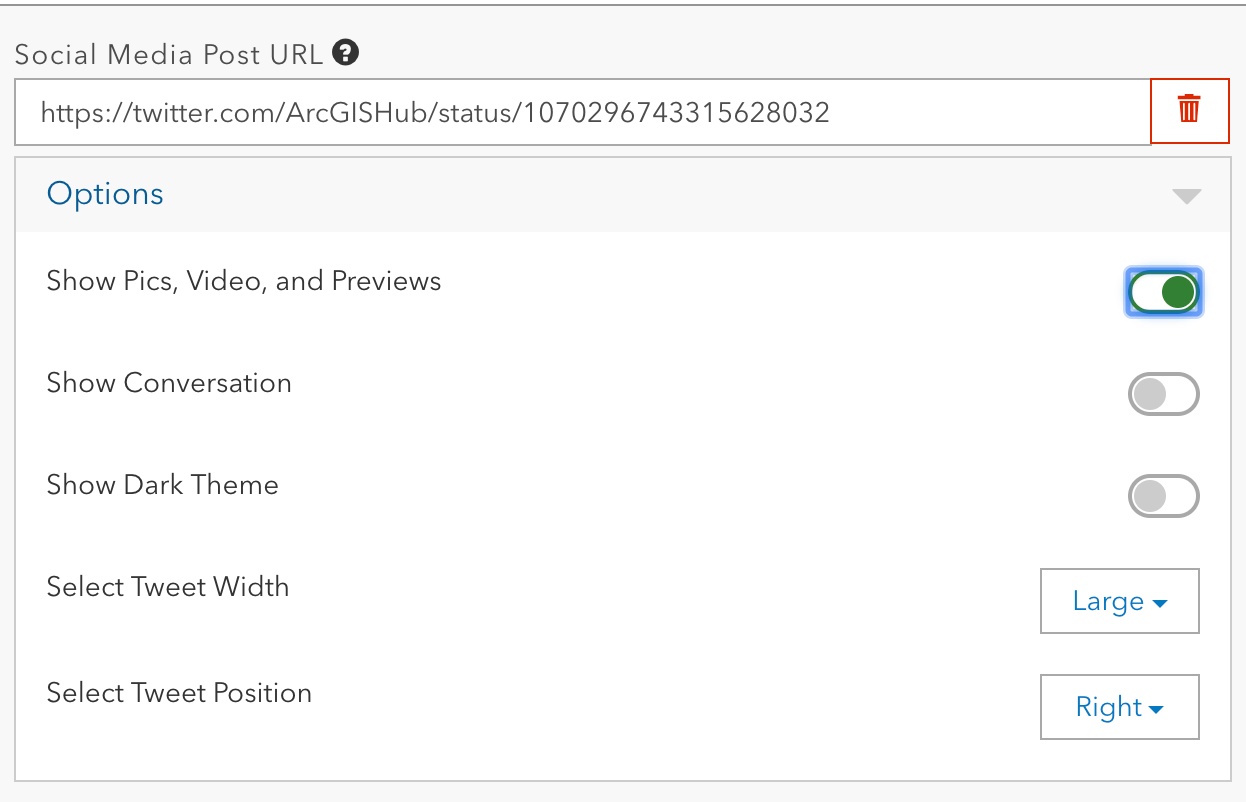Click the Select Tweet Width label

tap(168, 586)
